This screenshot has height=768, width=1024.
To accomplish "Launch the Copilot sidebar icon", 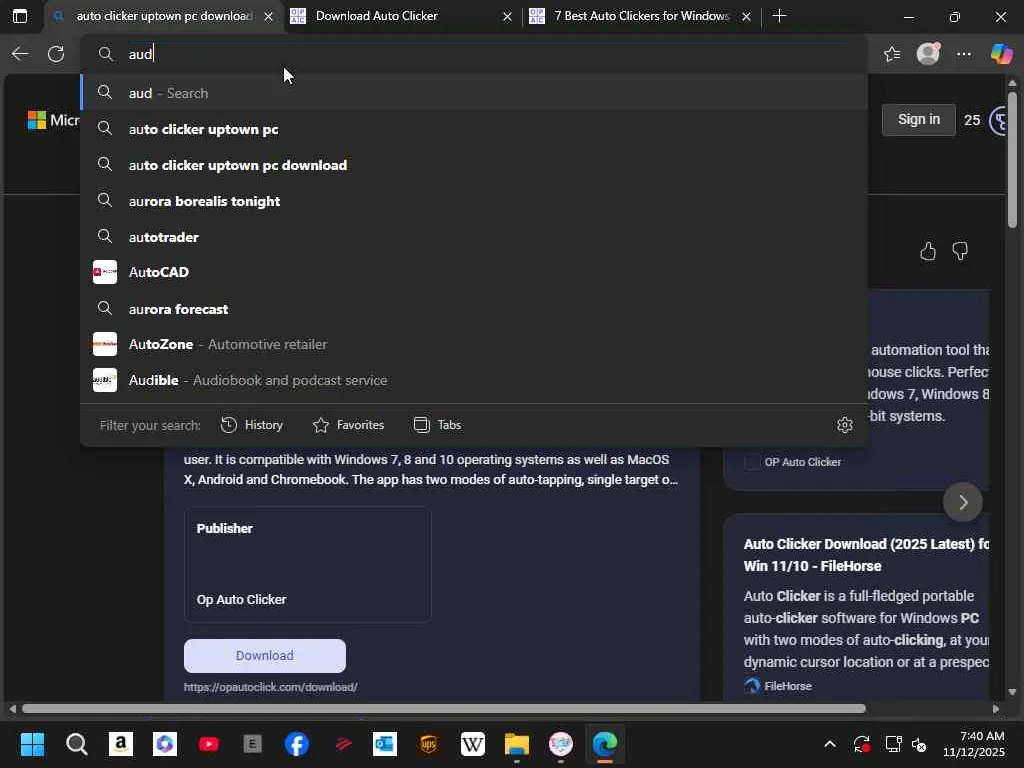I will (x=1002, y=54).
